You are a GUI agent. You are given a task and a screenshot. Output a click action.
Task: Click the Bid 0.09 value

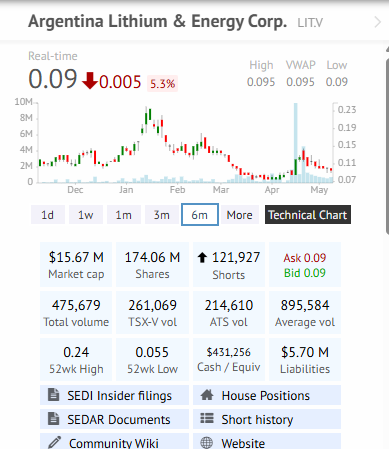(305, 273)
